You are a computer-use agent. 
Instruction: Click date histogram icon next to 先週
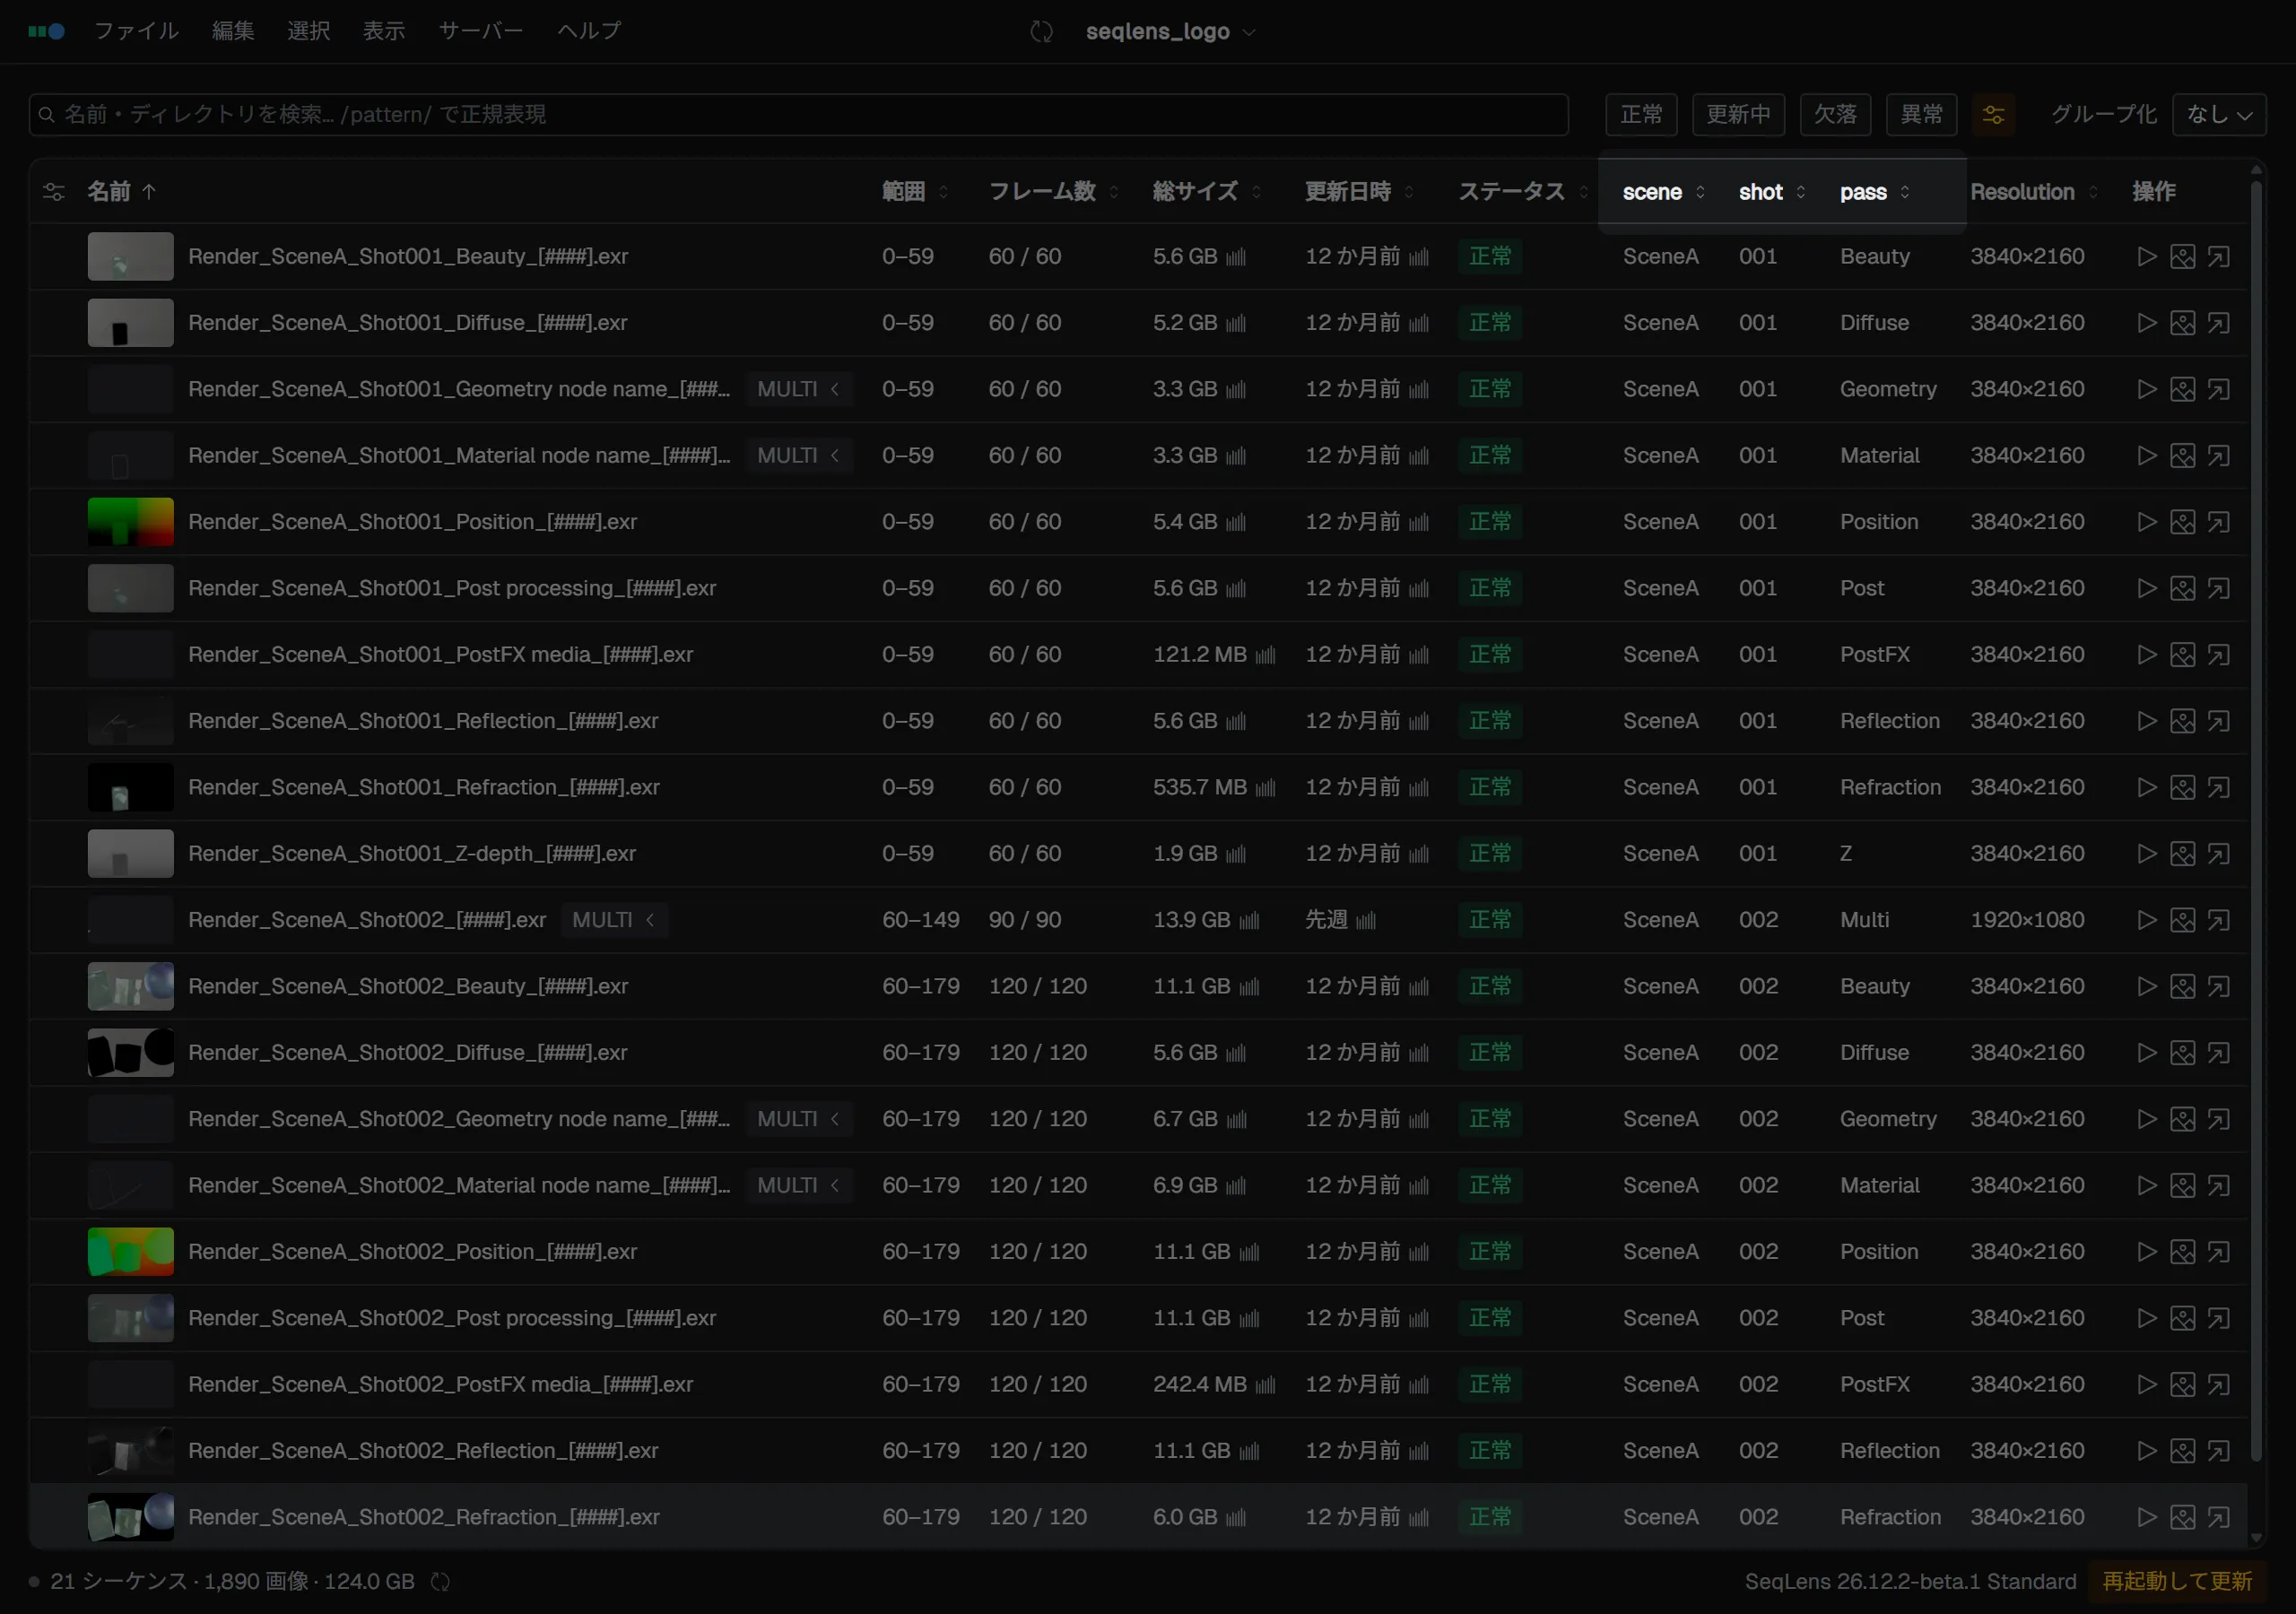click(x=1366, y=921)
